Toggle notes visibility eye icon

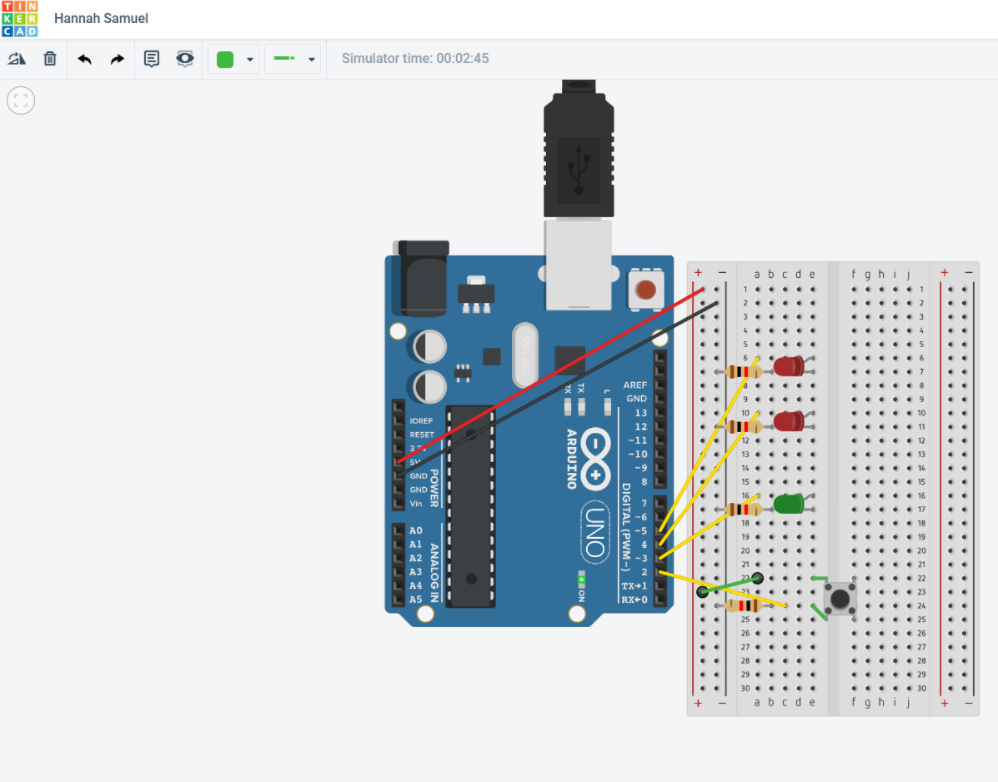point(185,59)
